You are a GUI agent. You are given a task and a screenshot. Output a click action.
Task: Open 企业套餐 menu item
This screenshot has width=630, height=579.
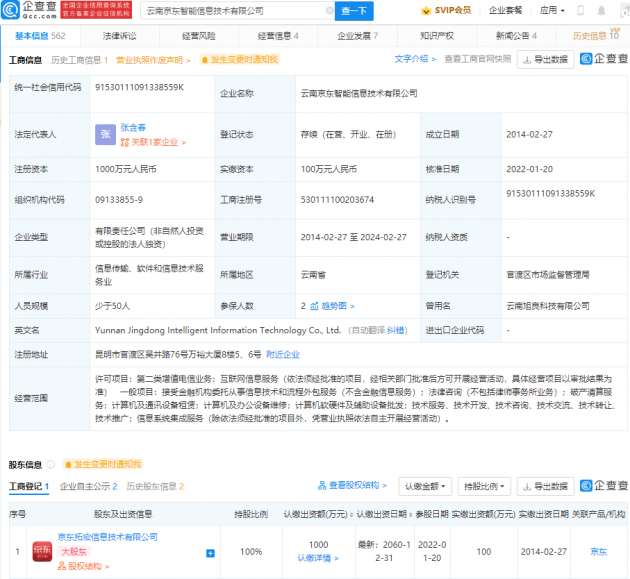[x=505, y=10]
